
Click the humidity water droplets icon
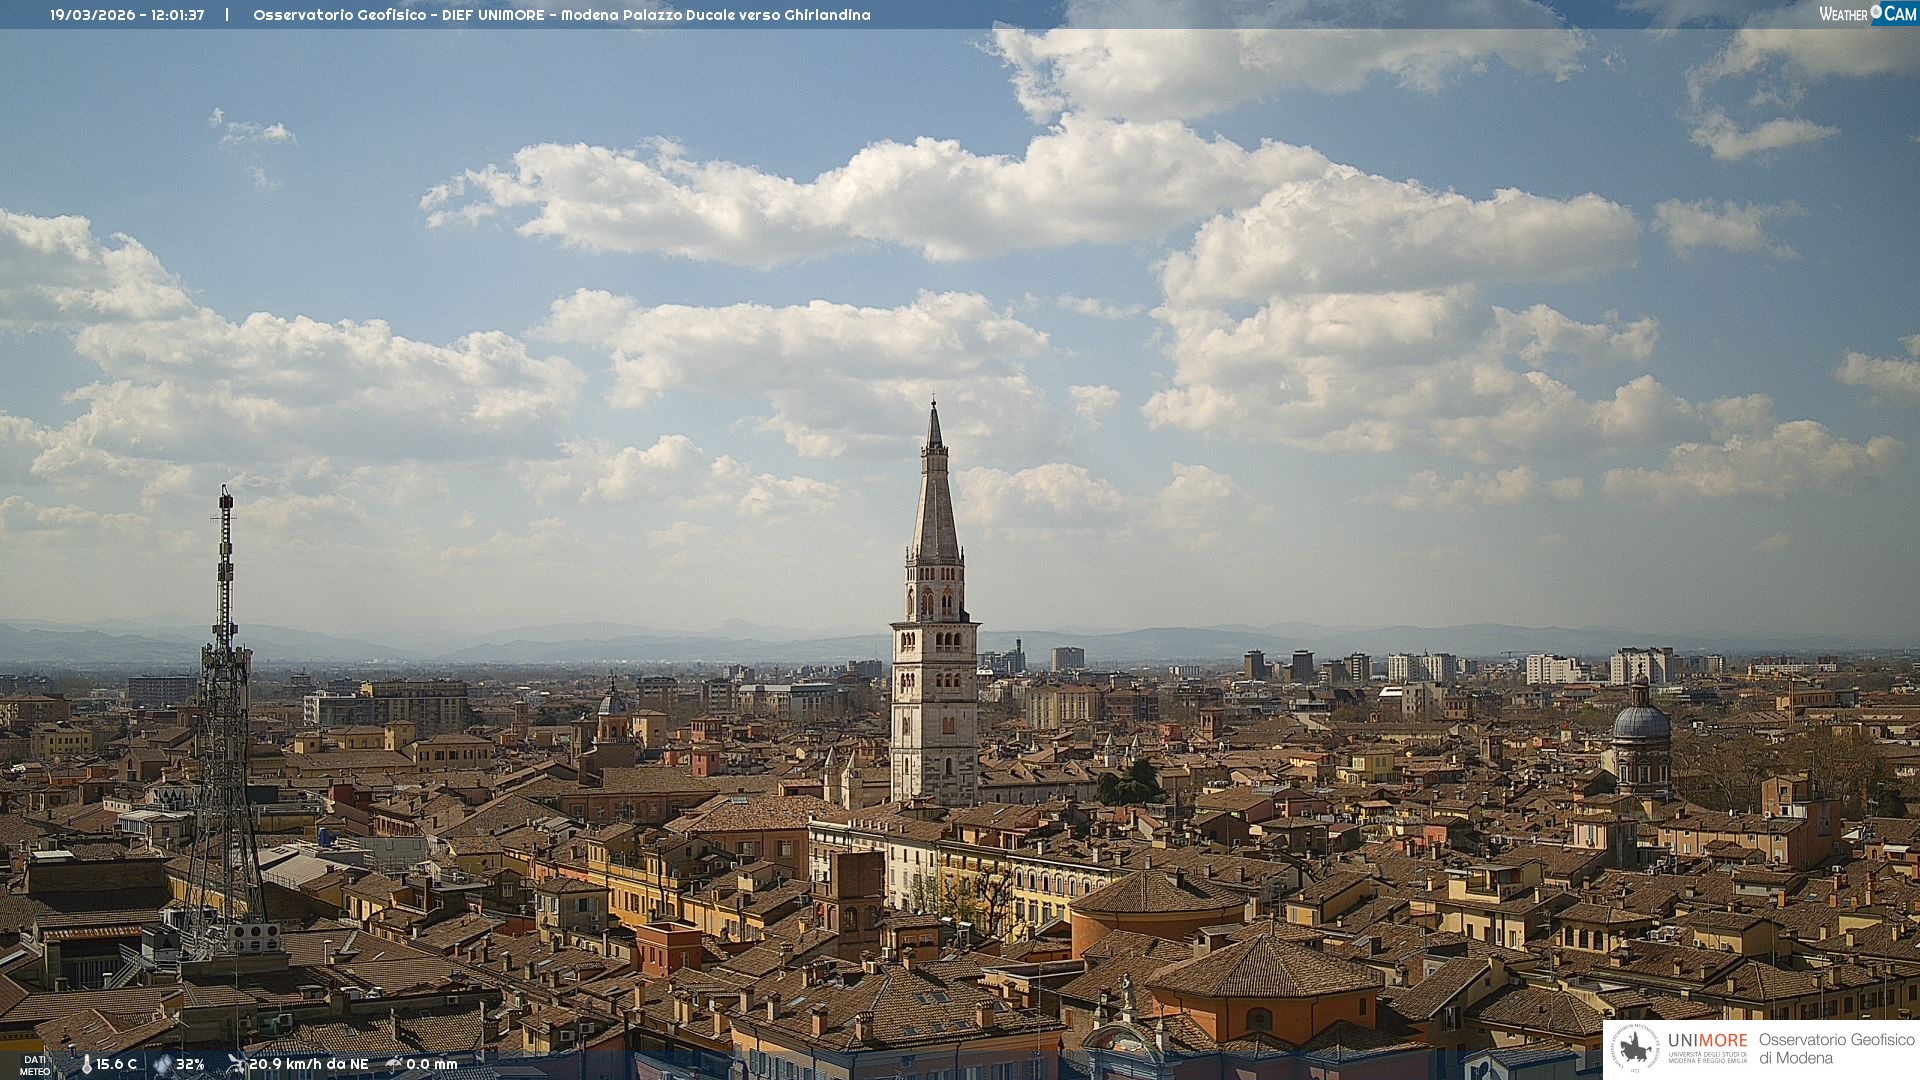[162, 1065]
